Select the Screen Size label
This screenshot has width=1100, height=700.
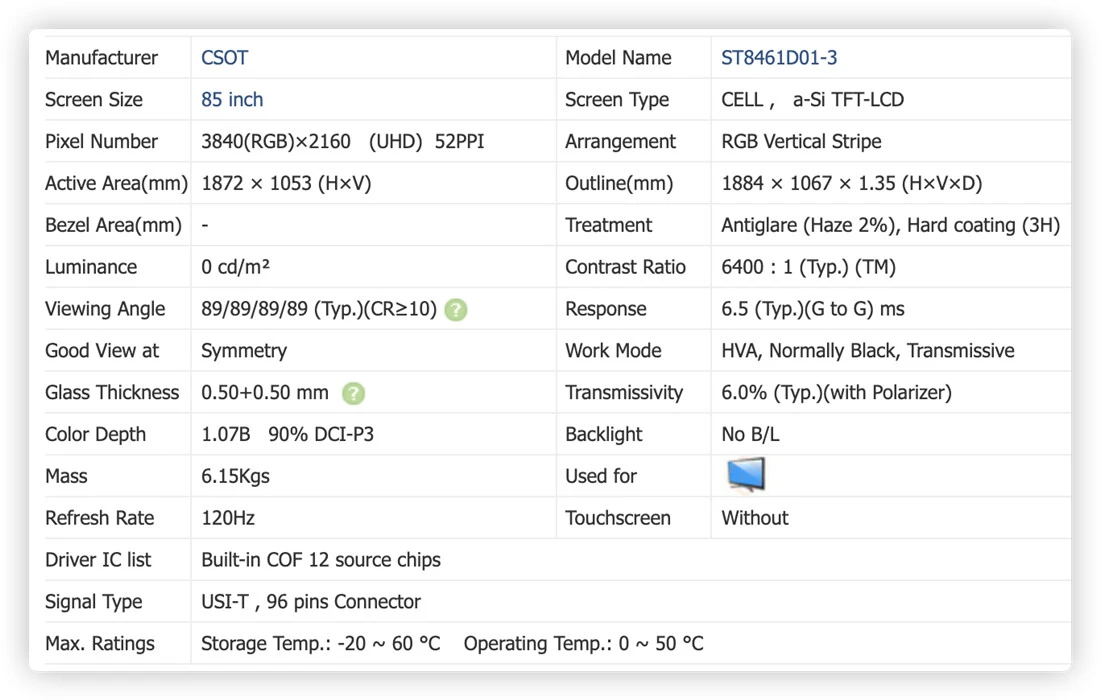click(94, 100)
